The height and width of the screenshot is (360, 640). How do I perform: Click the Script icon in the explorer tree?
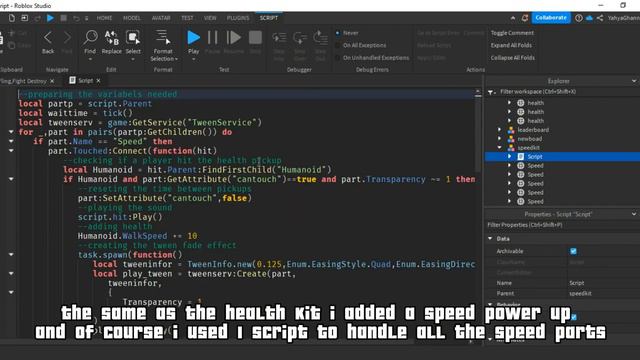coord(521,157)
